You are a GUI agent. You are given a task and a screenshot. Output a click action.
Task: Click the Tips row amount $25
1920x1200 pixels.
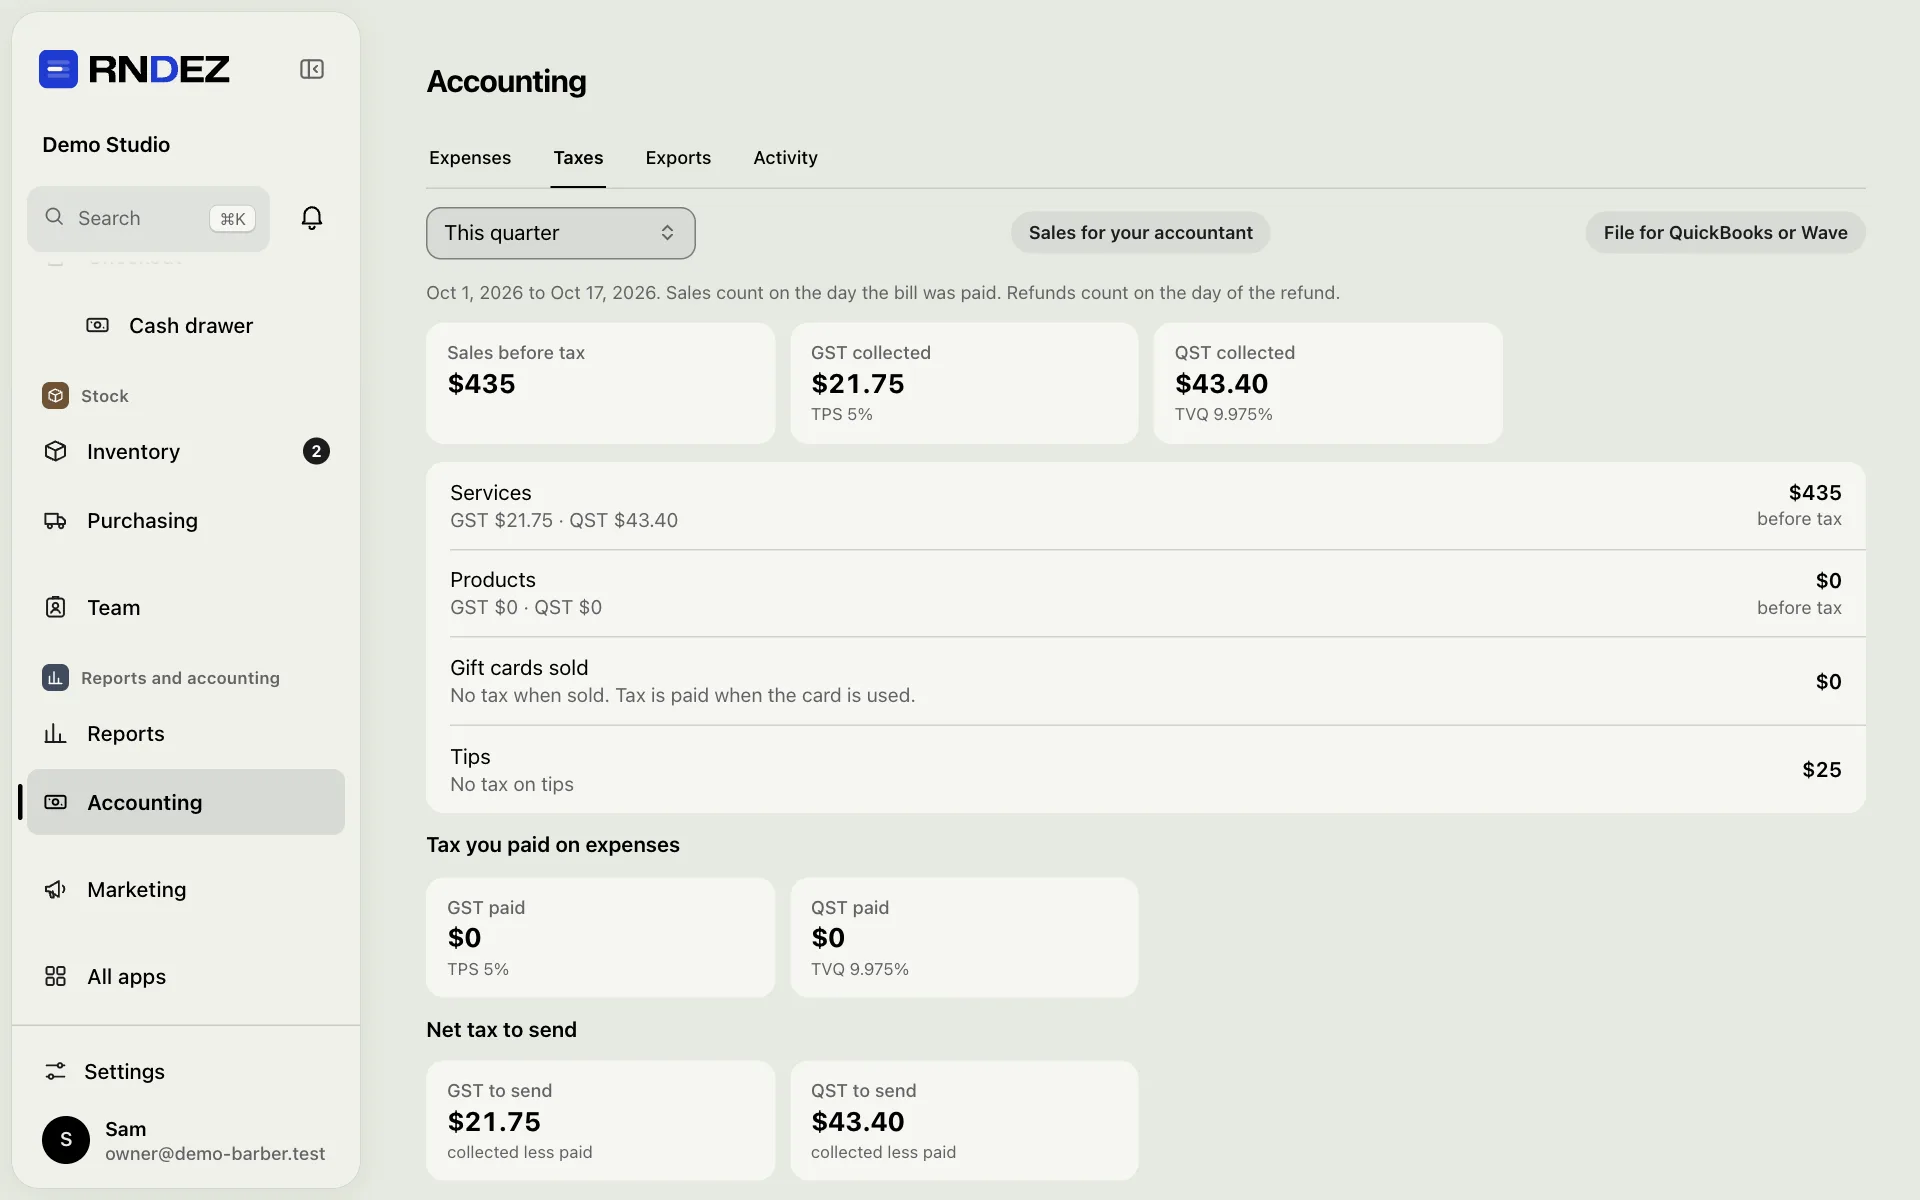pos(1821,769)
